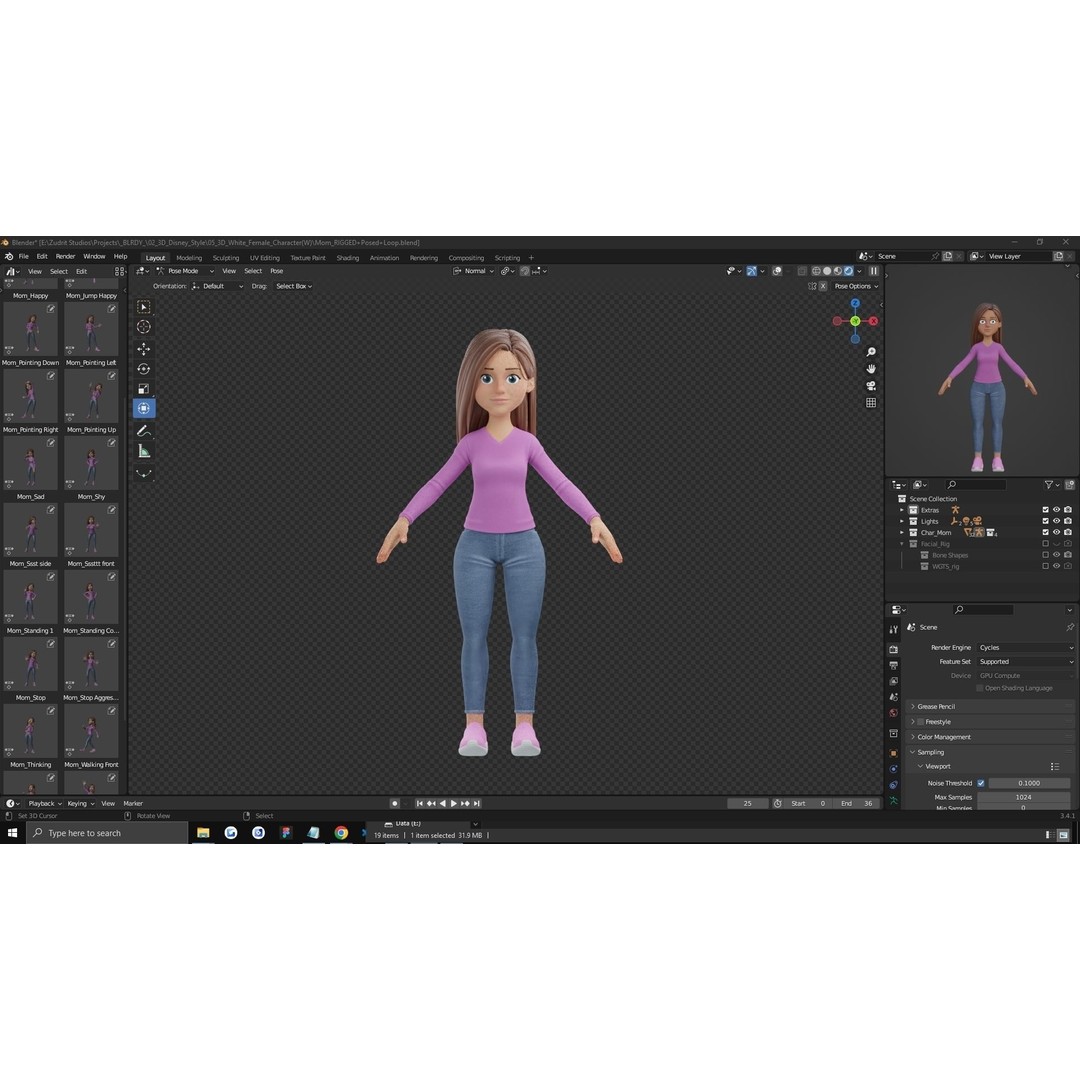1080x1080 pixels.
Task: Enable the Facial_Rig collection checkbox
Action: 1046,544
